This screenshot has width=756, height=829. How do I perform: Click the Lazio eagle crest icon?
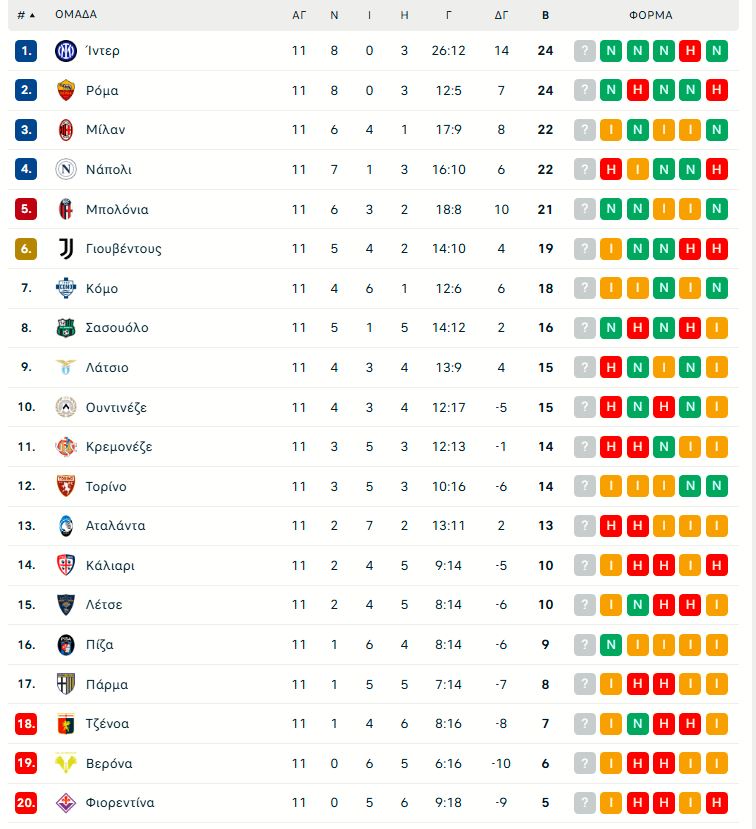66,368
